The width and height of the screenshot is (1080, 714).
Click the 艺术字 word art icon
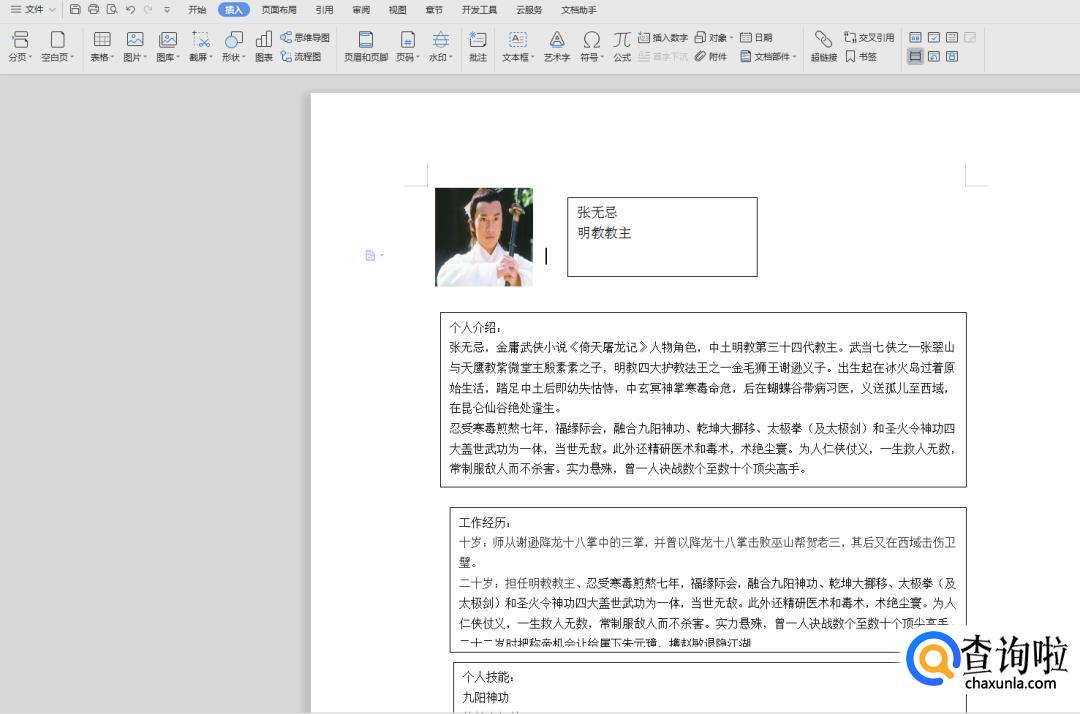(x=557, y=45)
